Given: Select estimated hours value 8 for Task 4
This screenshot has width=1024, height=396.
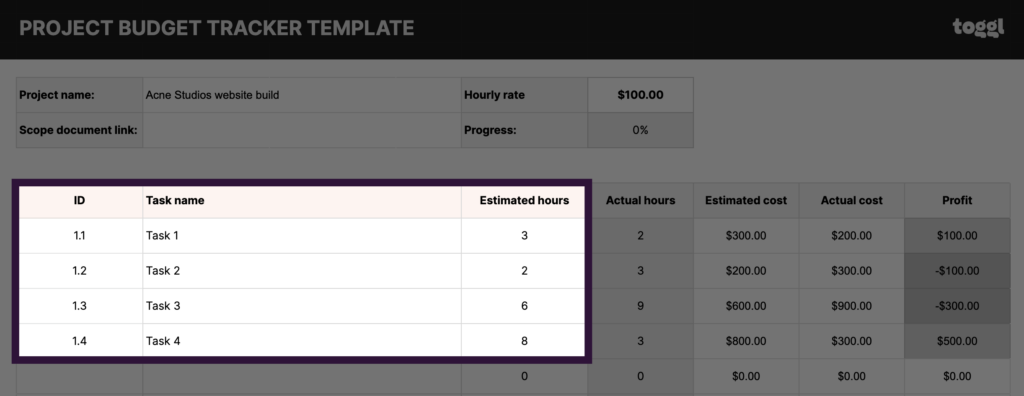Looking at the screenshot, I should point(524,341).
